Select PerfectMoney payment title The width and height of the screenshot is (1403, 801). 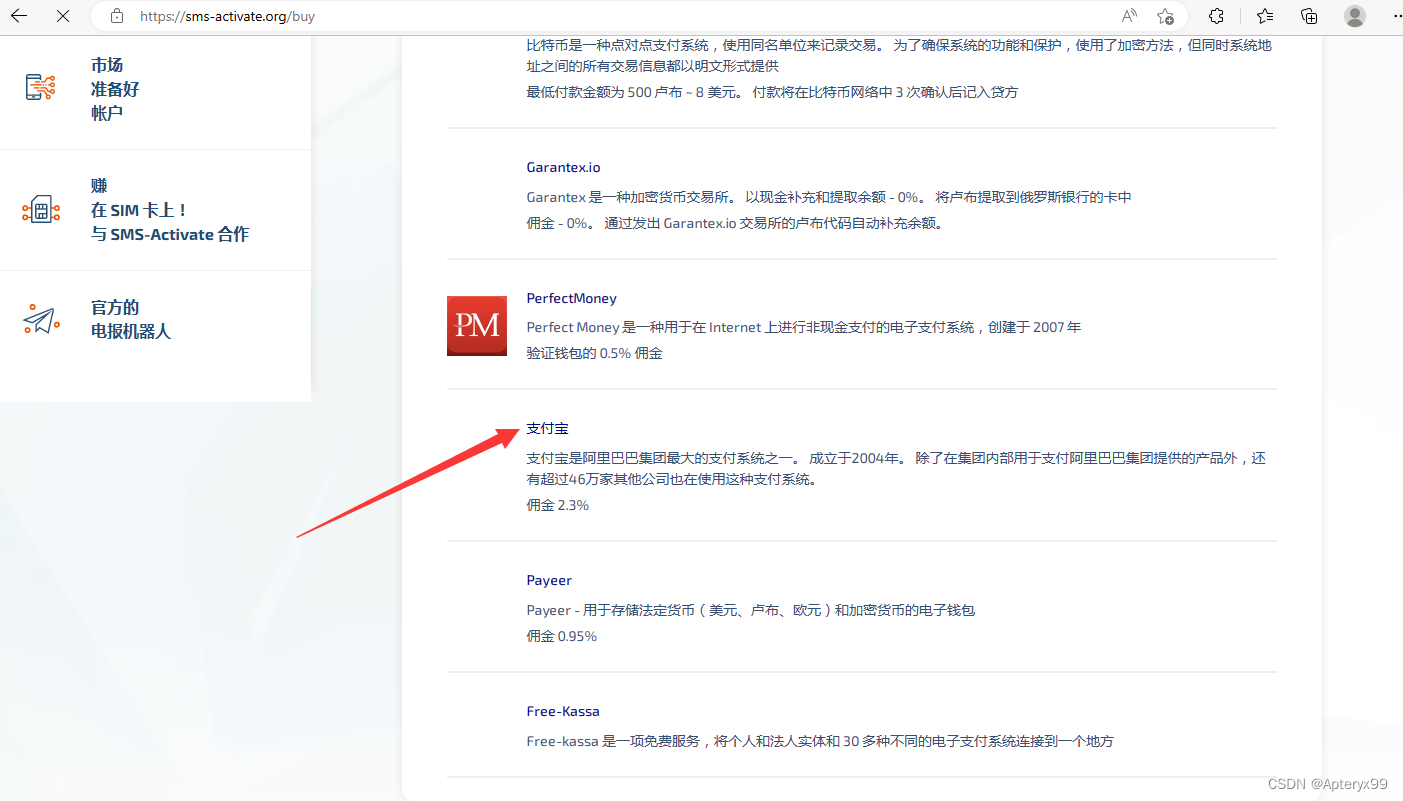[571, 298]
